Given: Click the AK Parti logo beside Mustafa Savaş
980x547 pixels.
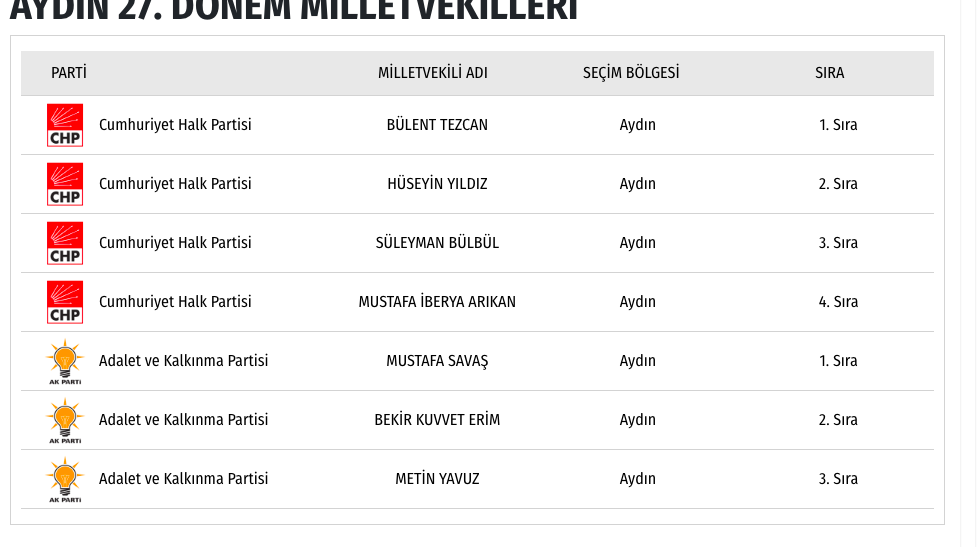Looking at the screenshot, I should coord(65,361).
